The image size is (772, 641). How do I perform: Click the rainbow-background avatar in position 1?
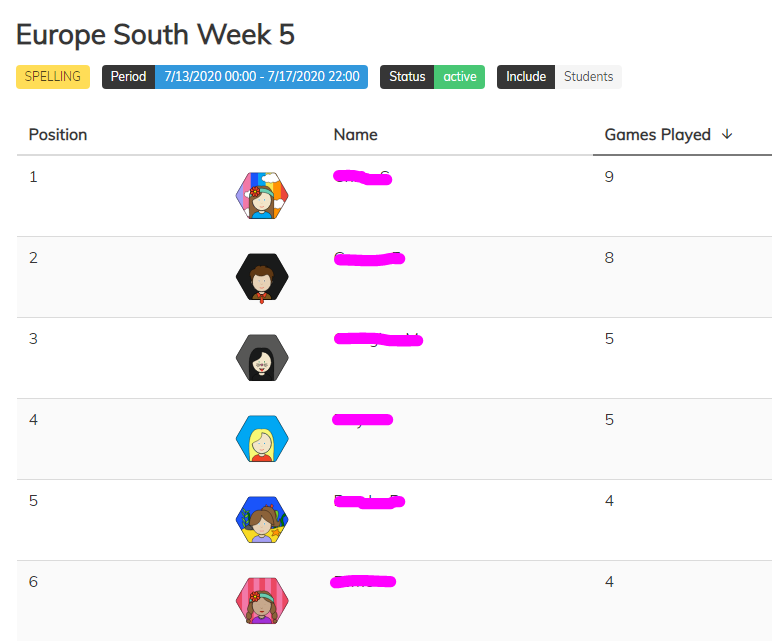point(262,195)
